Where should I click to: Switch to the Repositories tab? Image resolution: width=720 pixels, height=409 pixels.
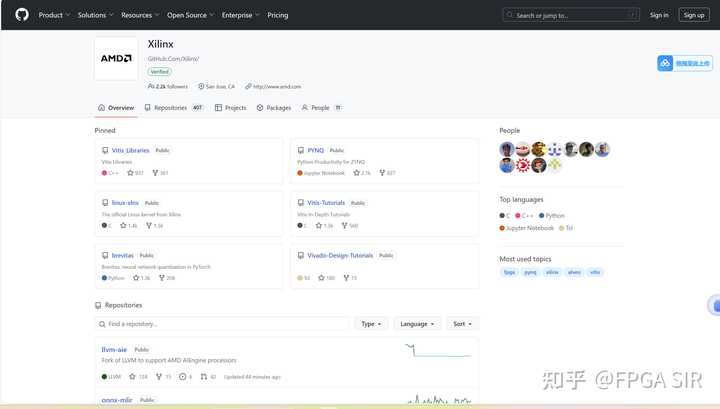click(174, 108)
